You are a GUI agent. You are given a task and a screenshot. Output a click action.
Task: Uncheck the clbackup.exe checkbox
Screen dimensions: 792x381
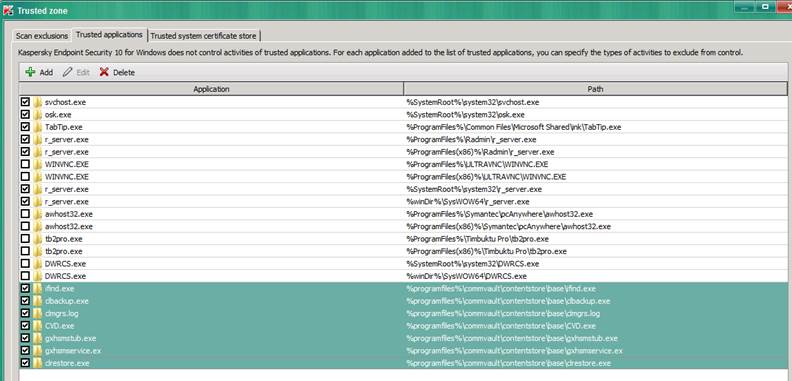point(25,301)
